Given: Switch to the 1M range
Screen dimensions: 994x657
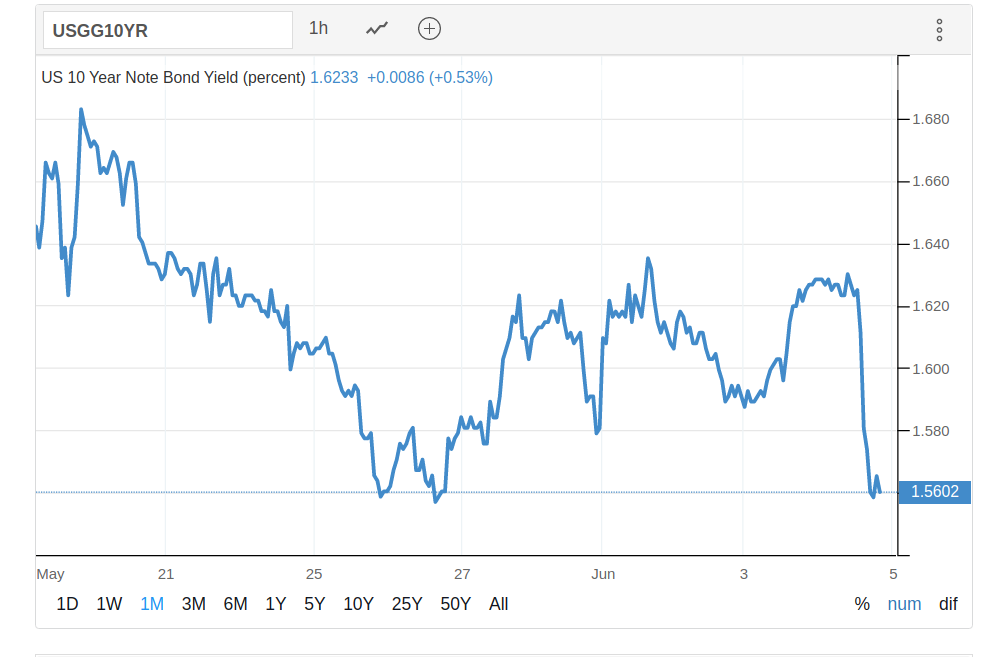Looking at the screenshot, I should pos(152,604).
